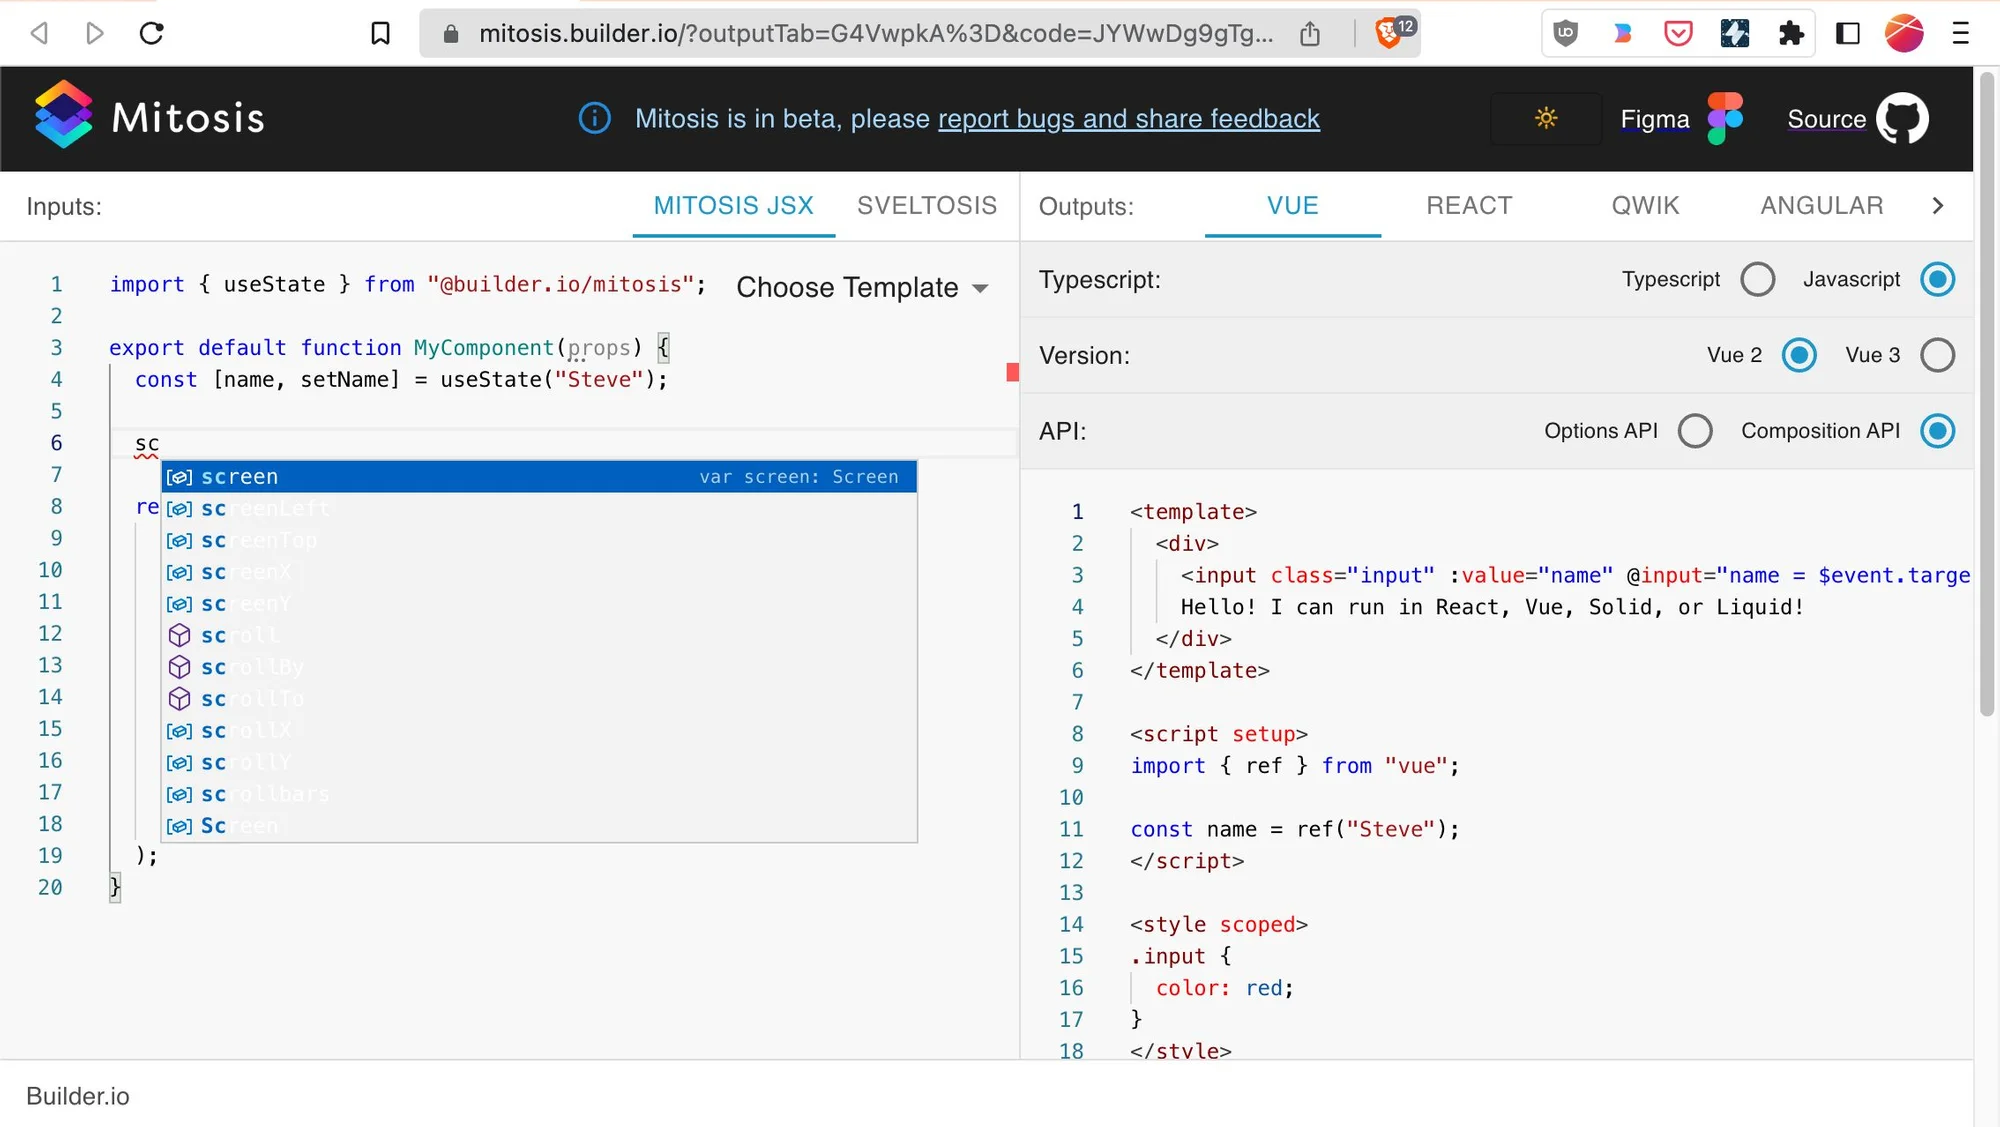Follow the Source link
This screenshot has height=1127, width=2000.
click(1826, 119)
